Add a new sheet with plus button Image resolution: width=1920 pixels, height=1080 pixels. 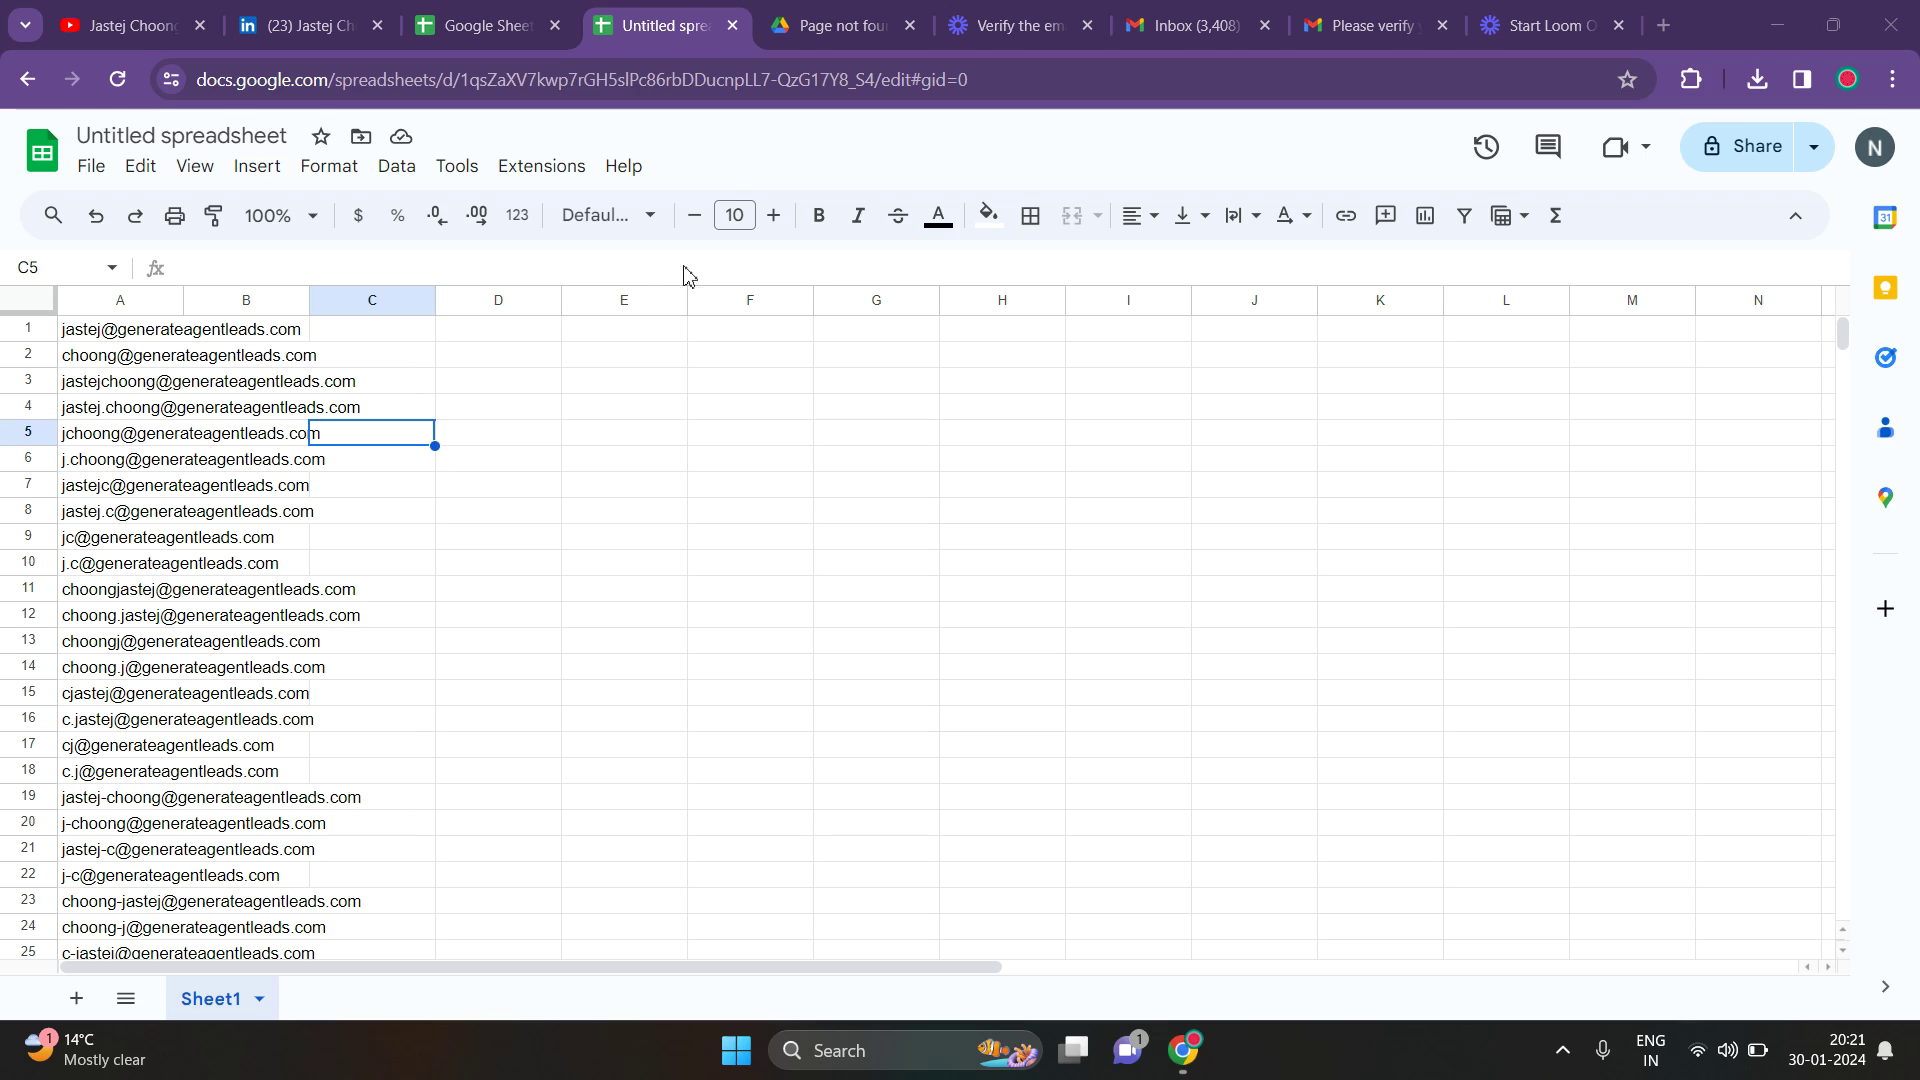click(x=76, y=999)
